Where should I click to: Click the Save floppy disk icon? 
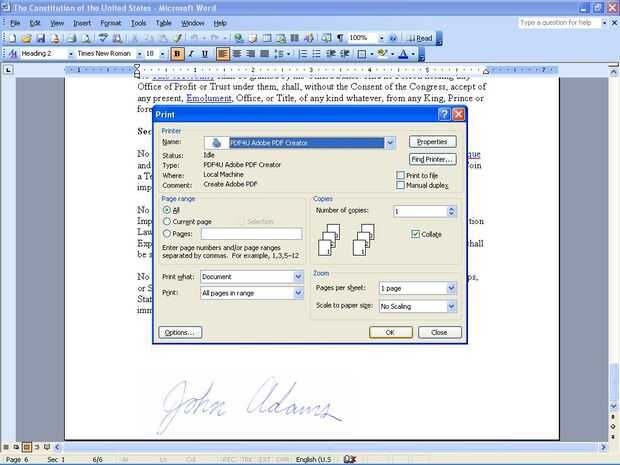pyautogui.click(x=41, y=38)
